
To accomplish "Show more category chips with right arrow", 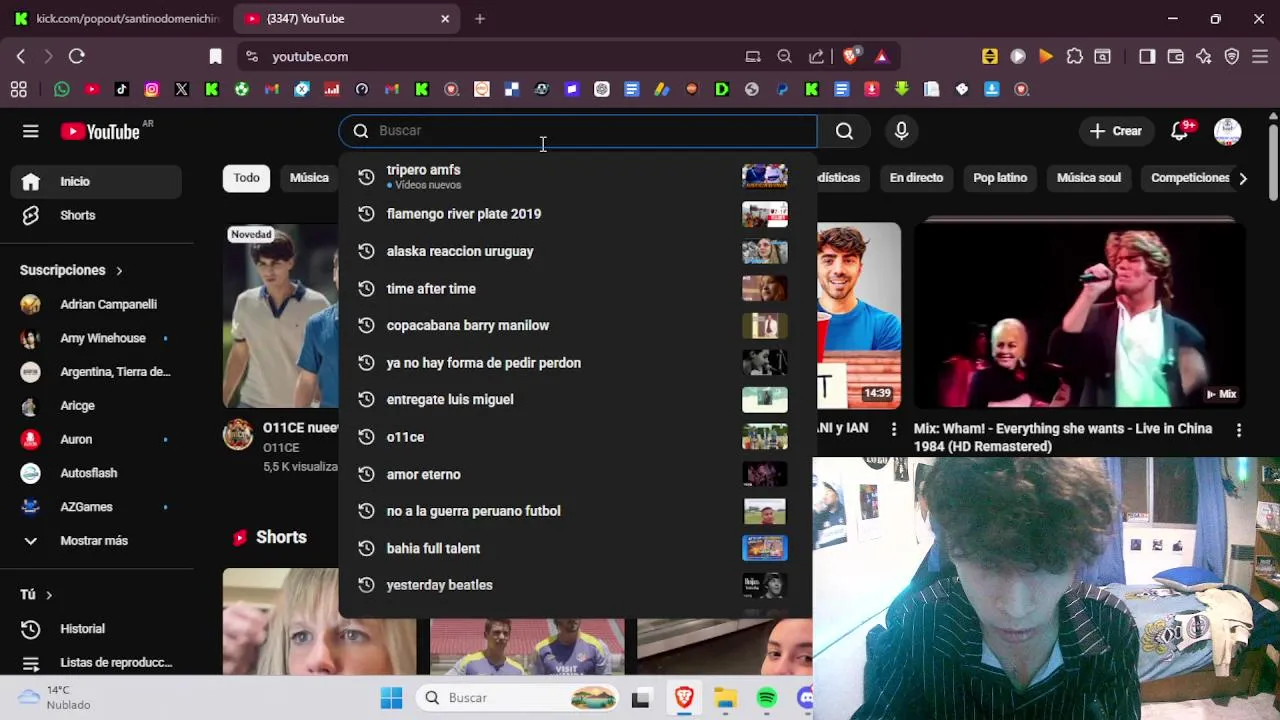I will pos(1243,178).
